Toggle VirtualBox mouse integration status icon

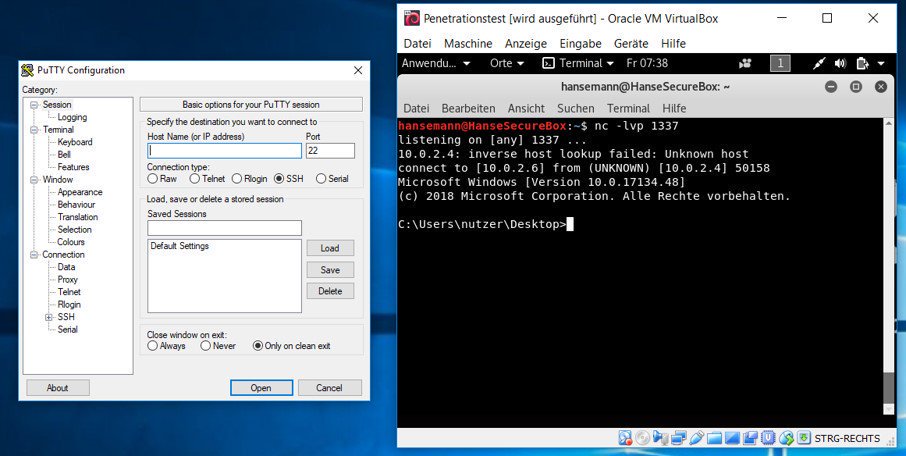coord(786,438)
